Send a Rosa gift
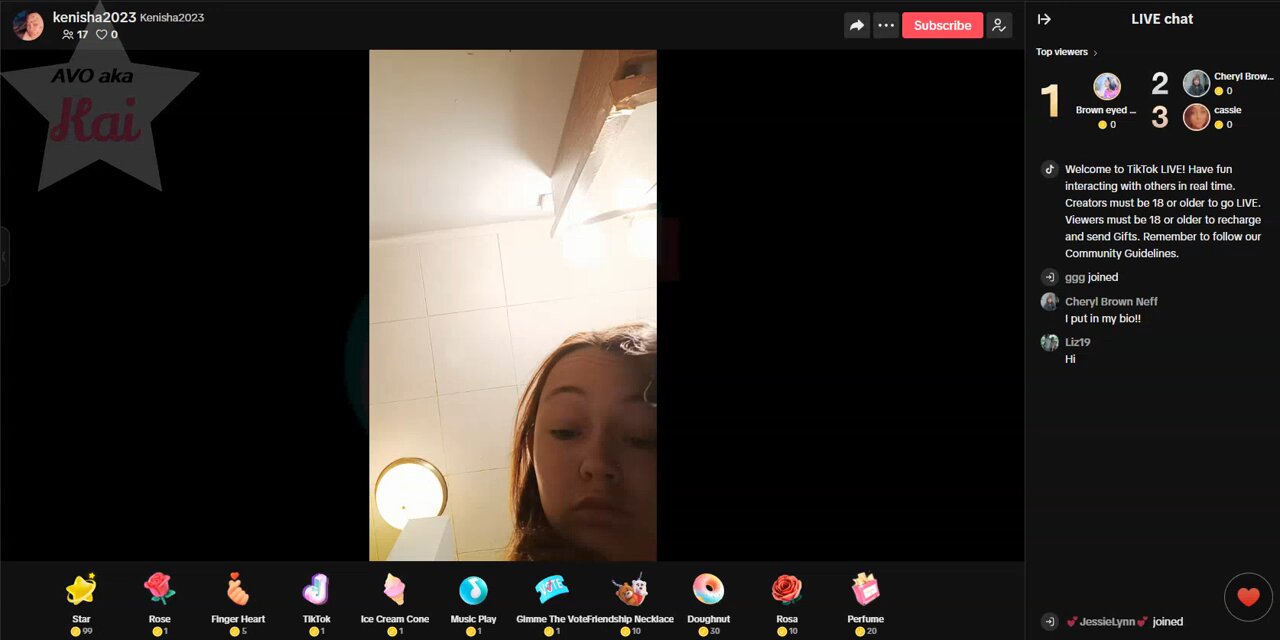The height and width of the screenshot is (640, 1280). tap(787, 603)
